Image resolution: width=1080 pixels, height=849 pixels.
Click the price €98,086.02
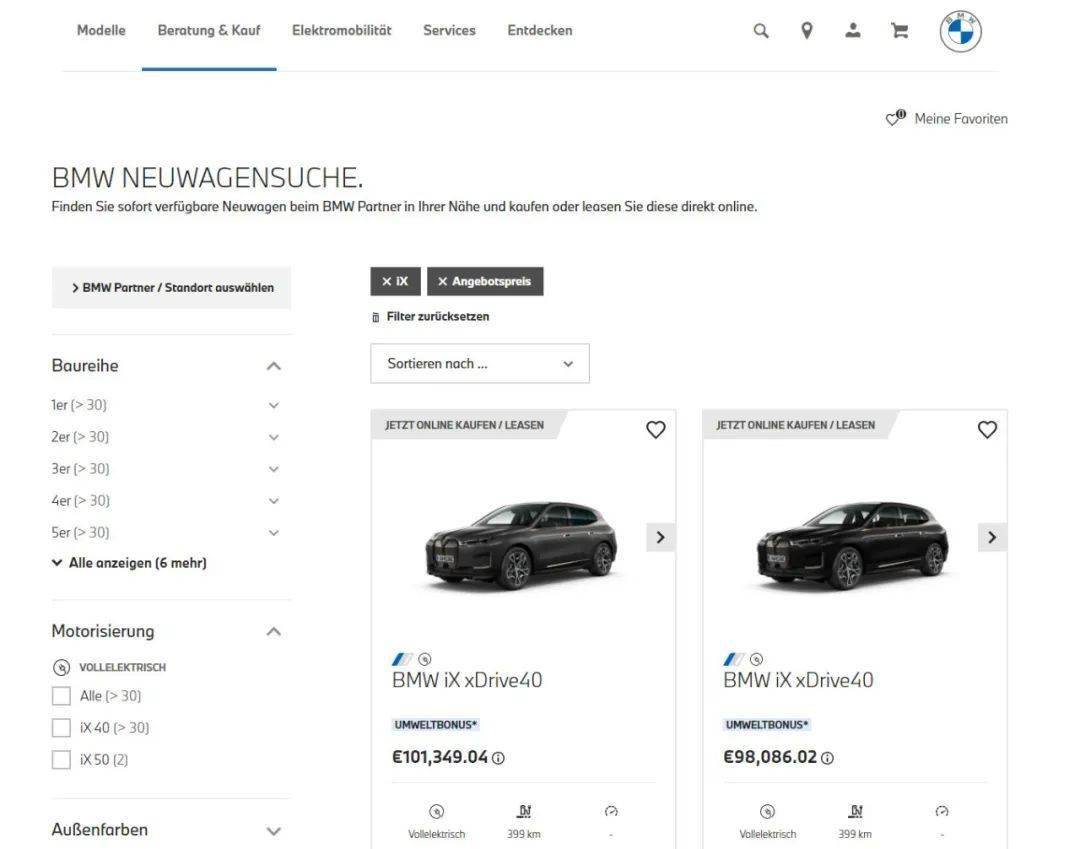(770, 757)
